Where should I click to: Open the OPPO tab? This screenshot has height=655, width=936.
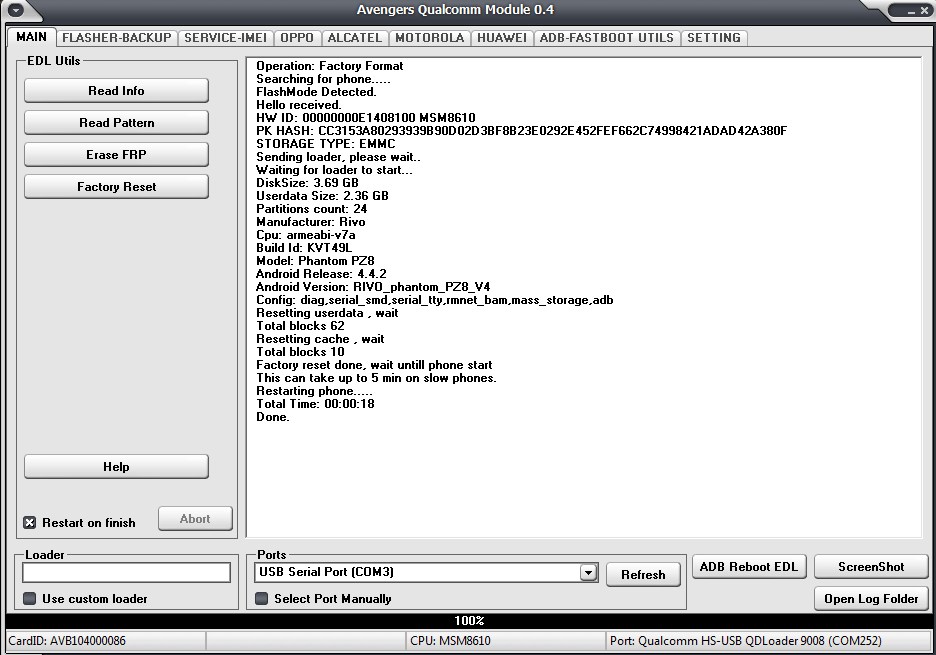(x=297, y=38)
